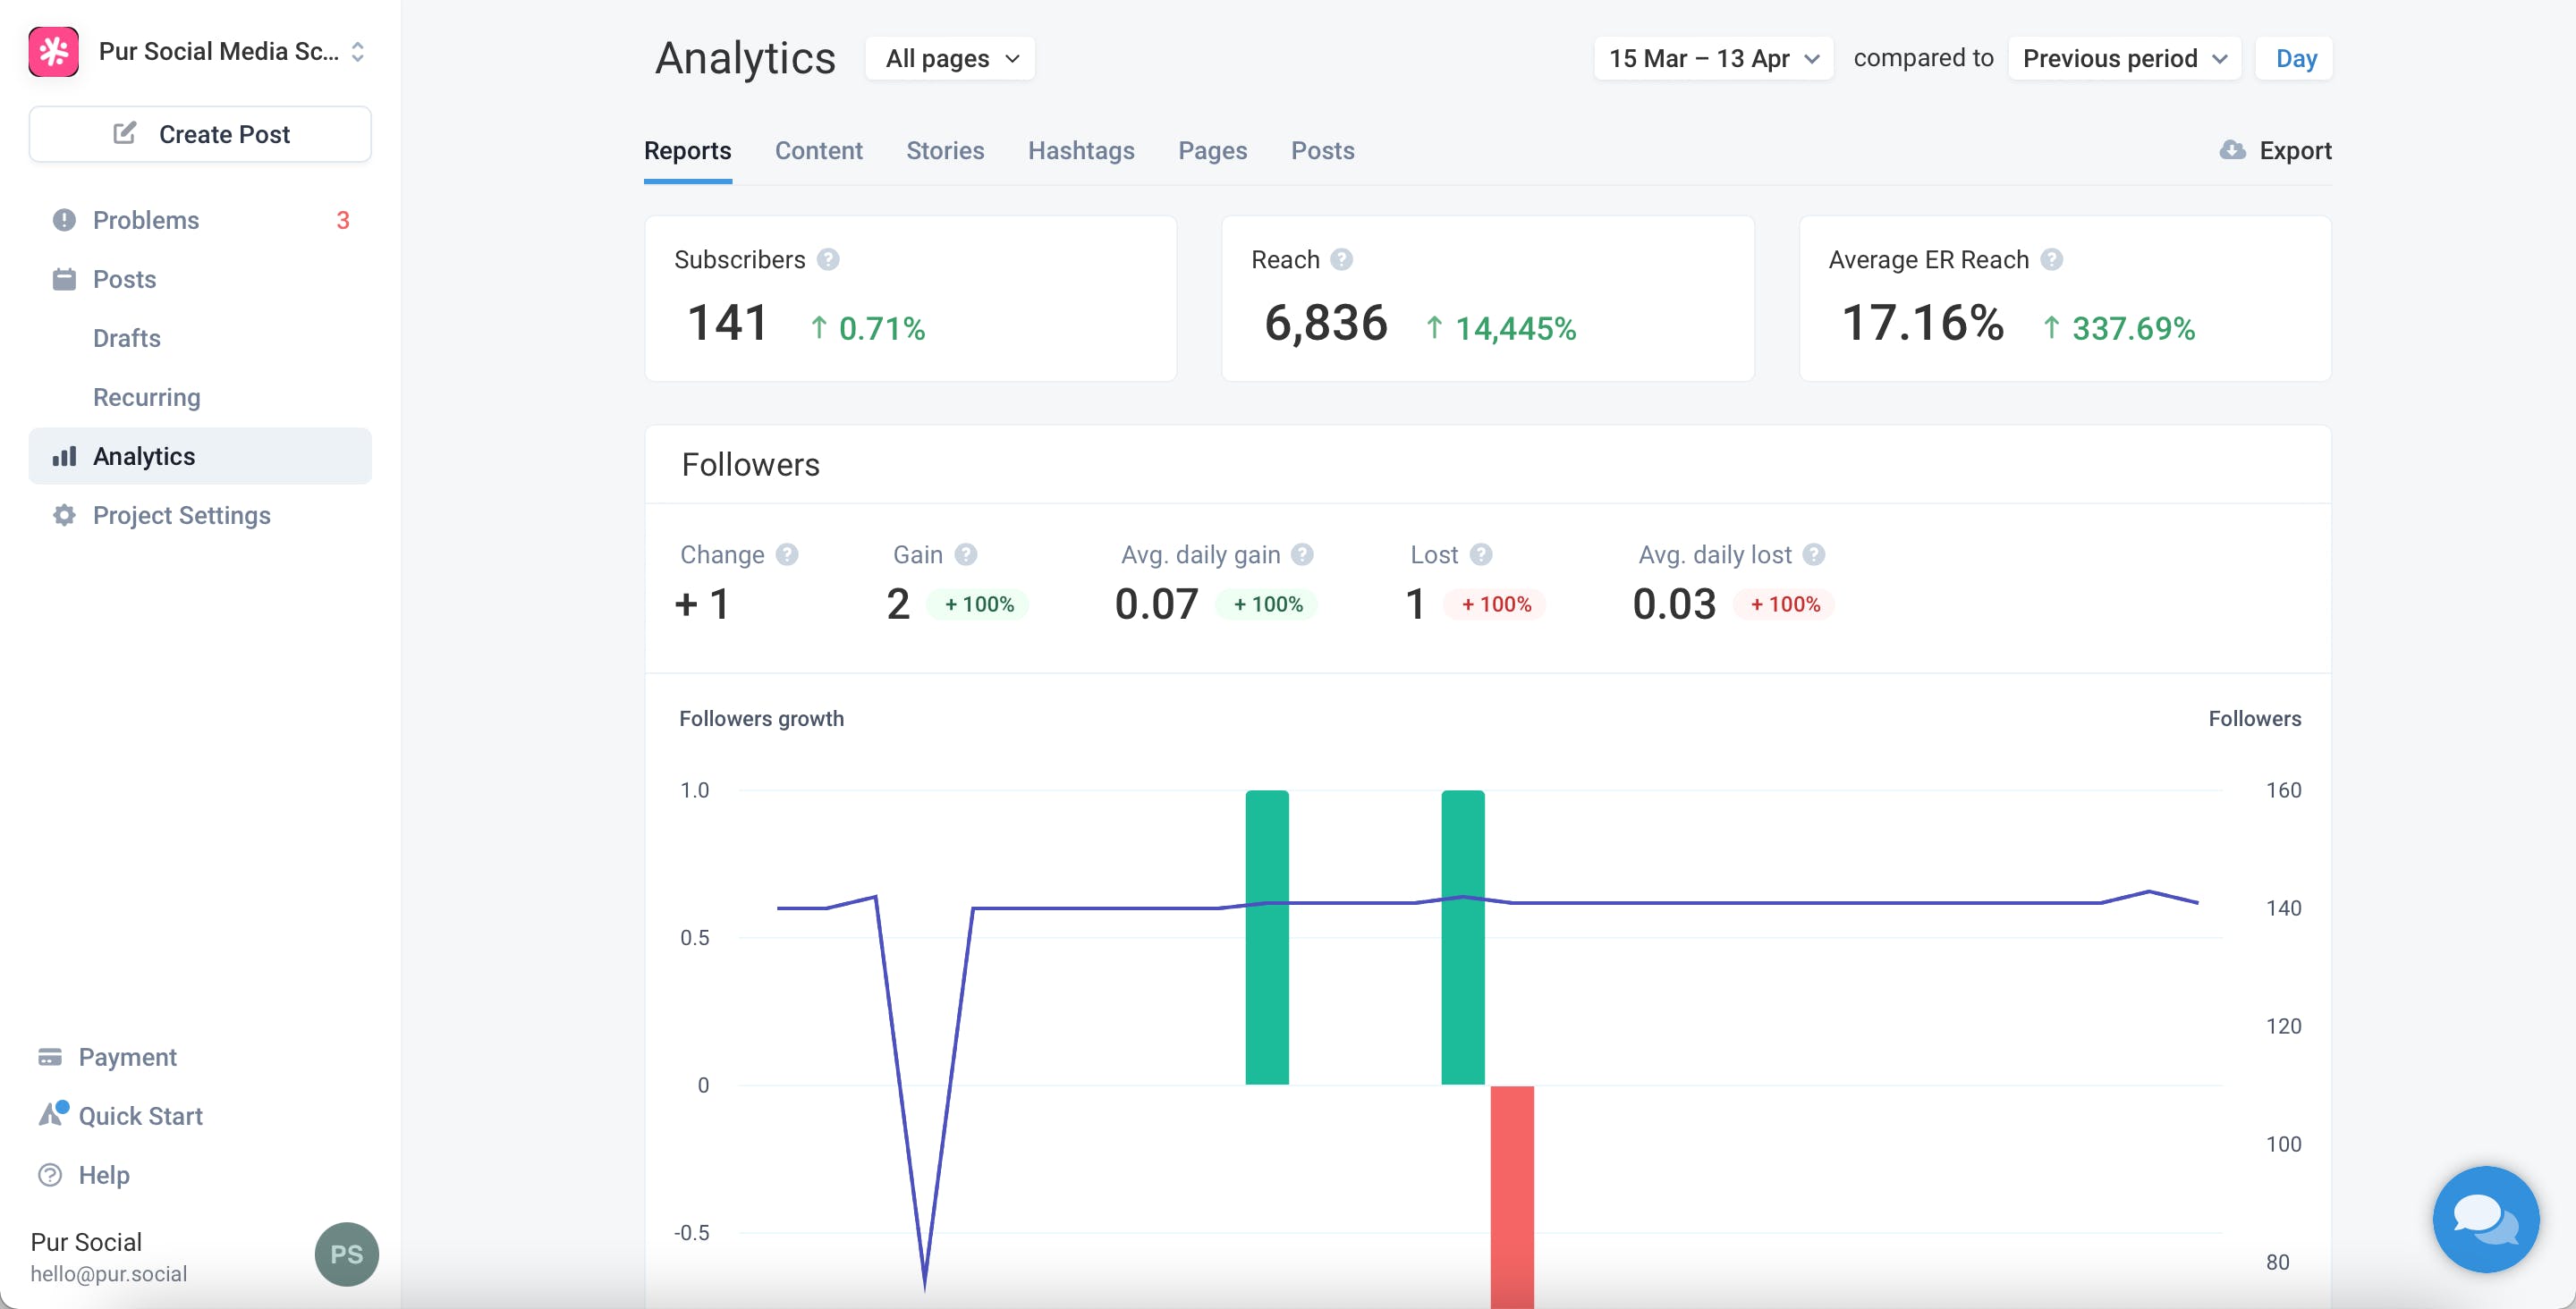Switch to the Posts tab in Analytics
The height and width of the screenshot is (1309, 2576).
[1323, 151]
